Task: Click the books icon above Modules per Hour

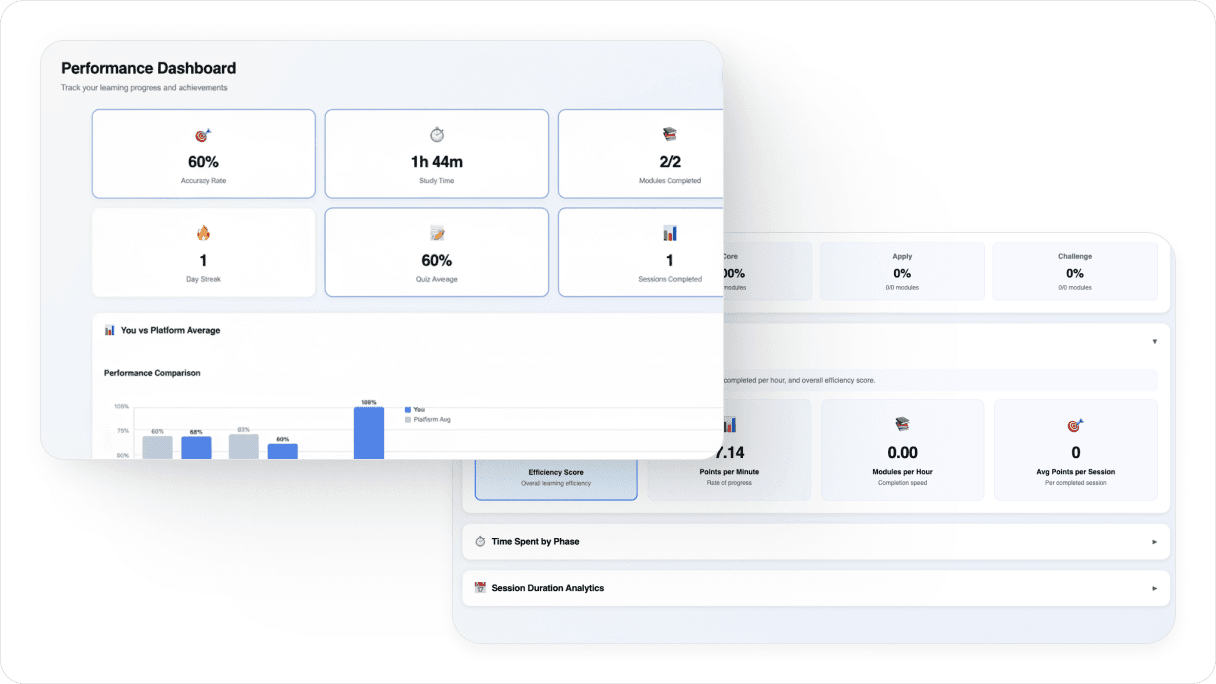Action: (902, 425)
